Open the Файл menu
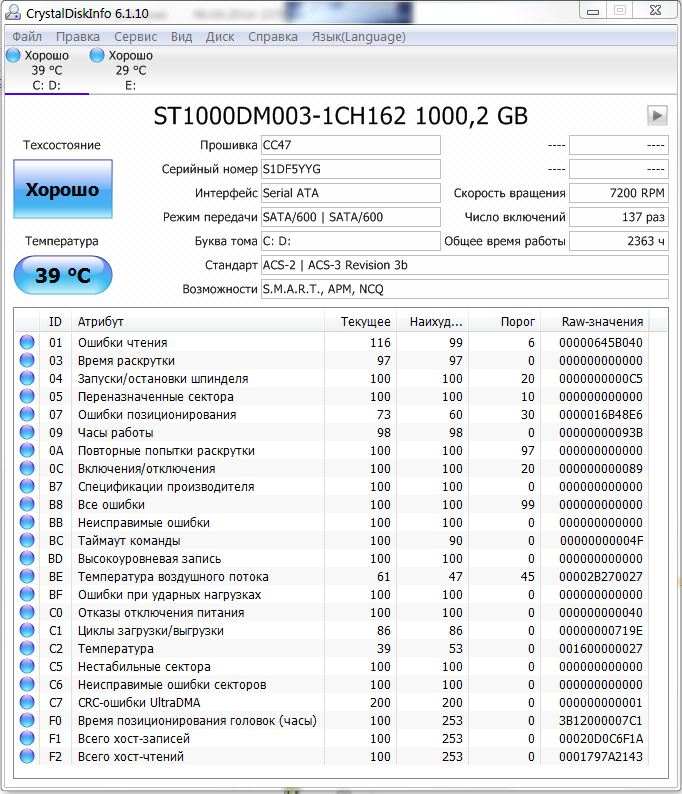 pos(27,37)
